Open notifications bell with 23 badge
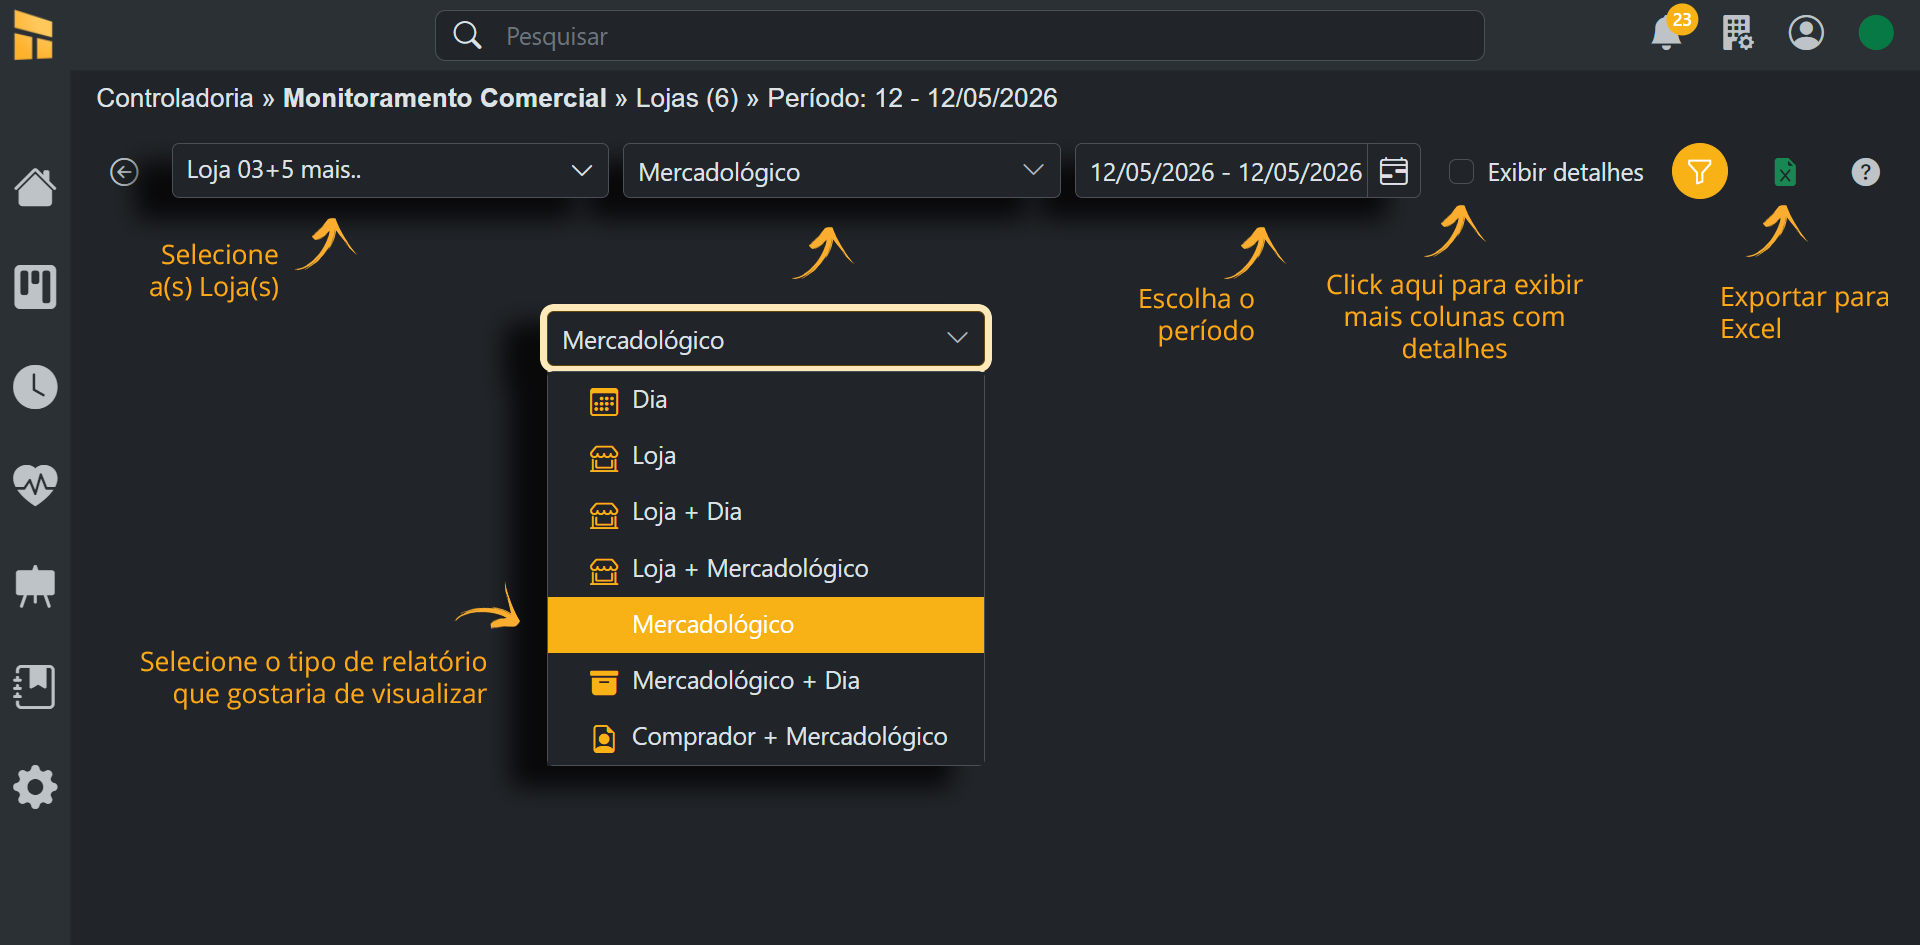Screen dimensions: 1920x945 click(1668, 33)
